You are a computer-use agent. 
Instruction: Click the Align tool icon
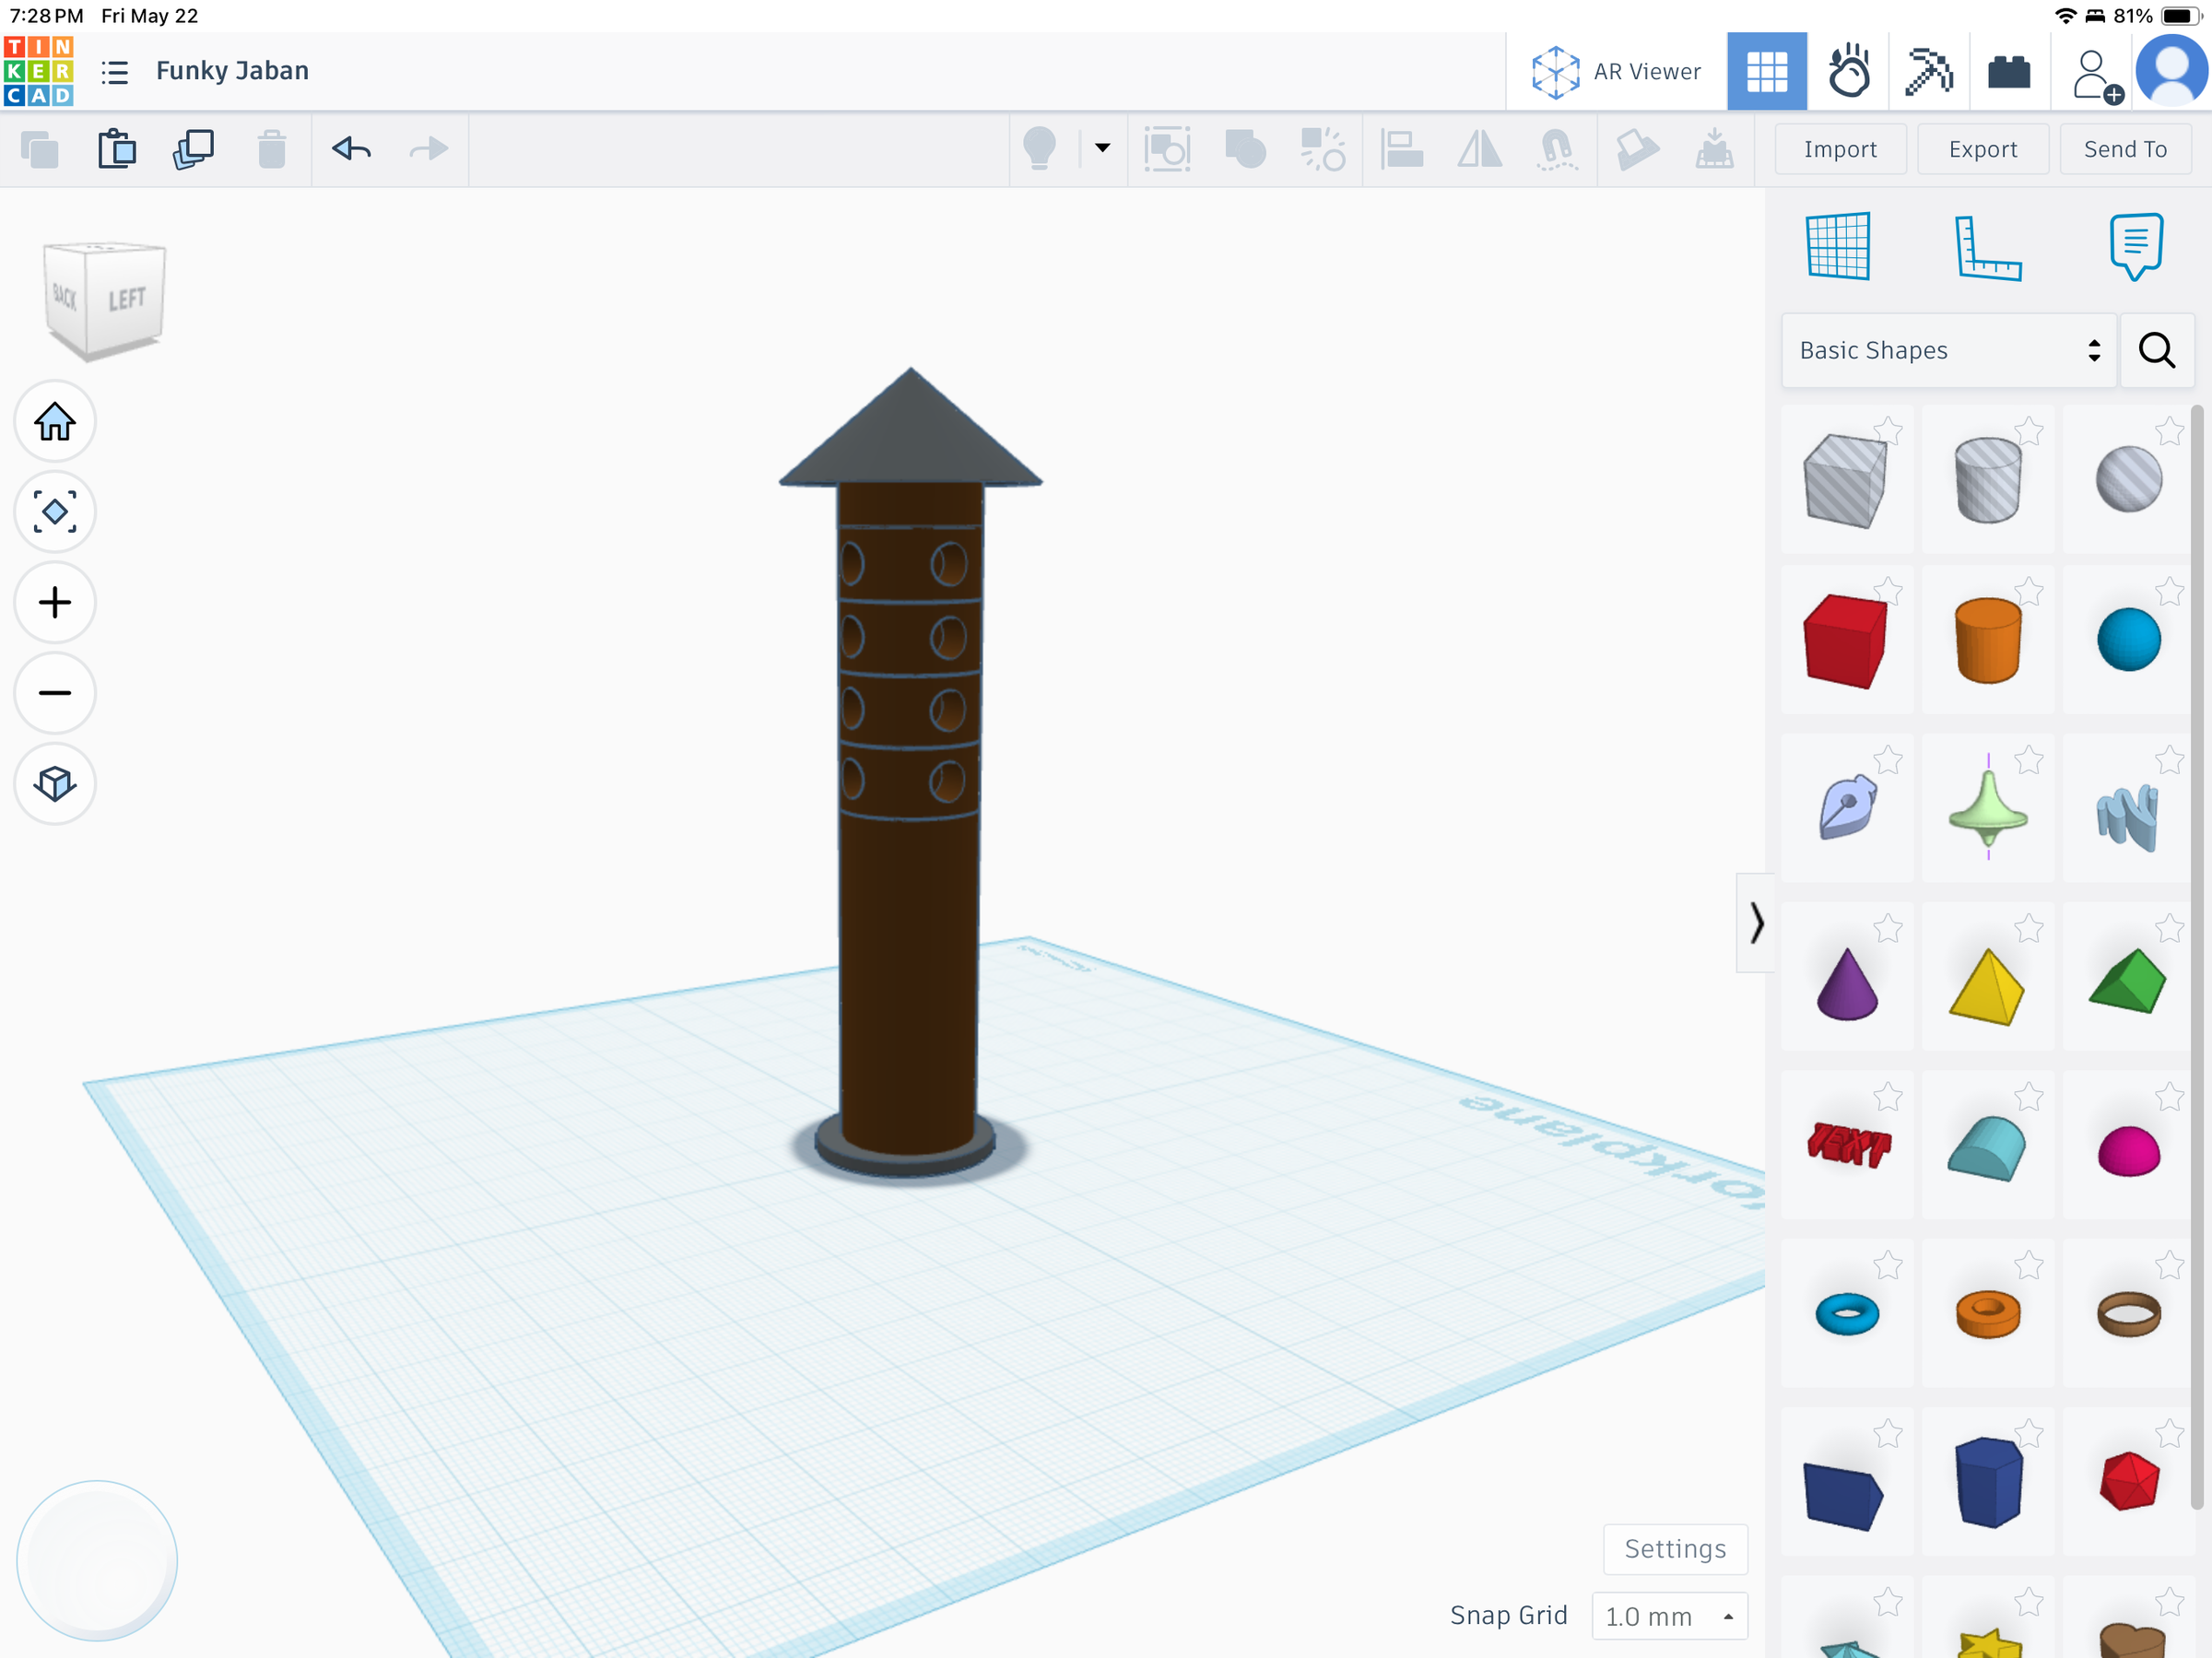click(1402, 150)
